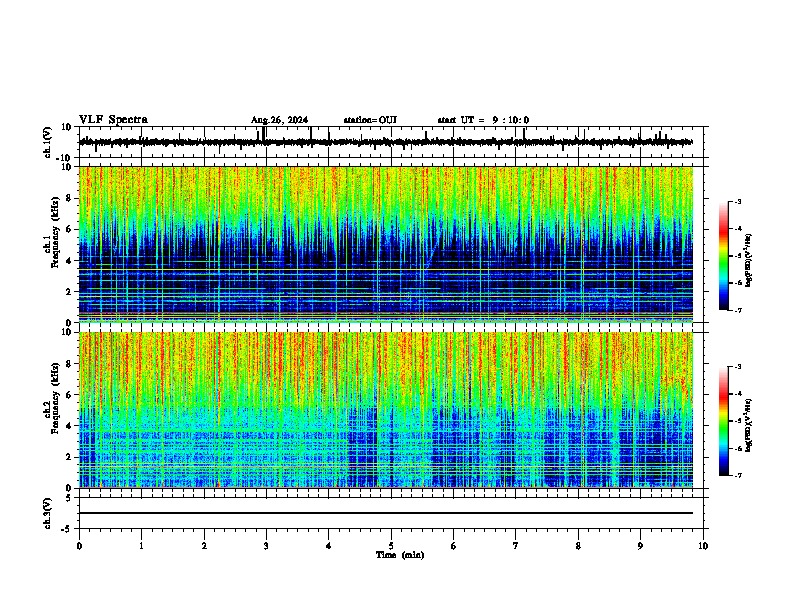Click the '4' kHz tick on ch.2 spectrogram
The image size is (792, 612).
pyautogui.click(x=69, y=426)
